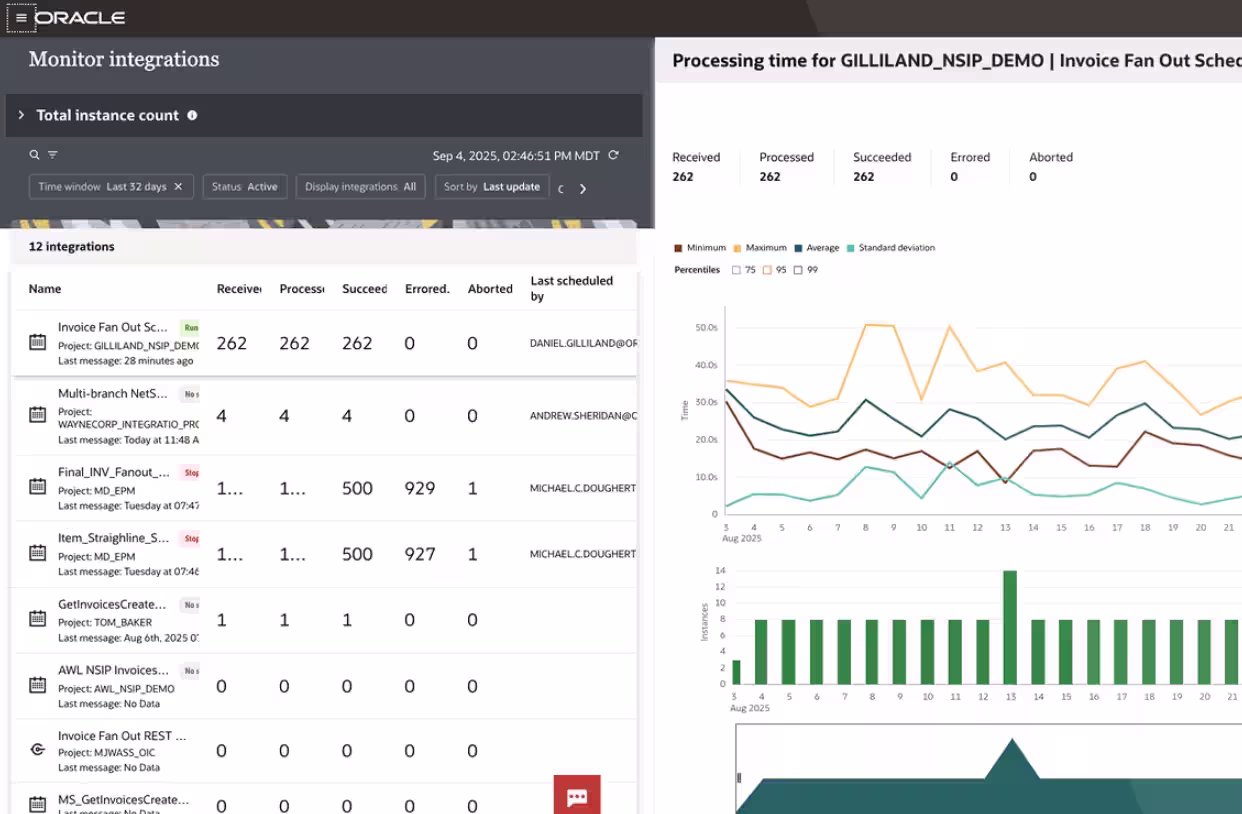Select the Multi-branch NetS… integration row
Screen dimensions: 1242x814
pyautogui.click(x=112, y=394)
